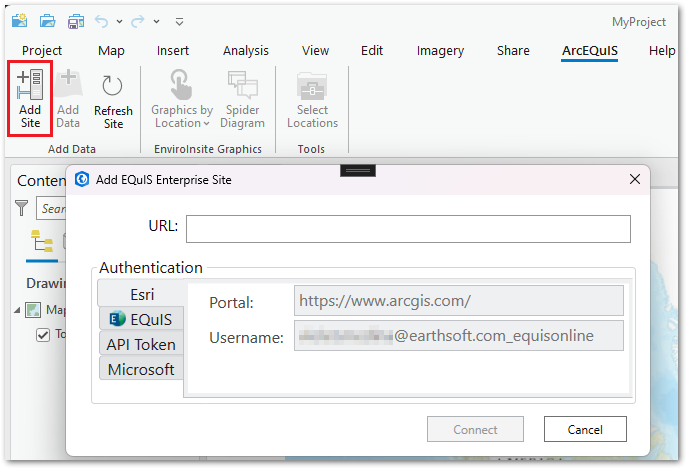Screen dimensions: 687x469
Task: Click the Map icon in Contents
Action: point(33,309)
